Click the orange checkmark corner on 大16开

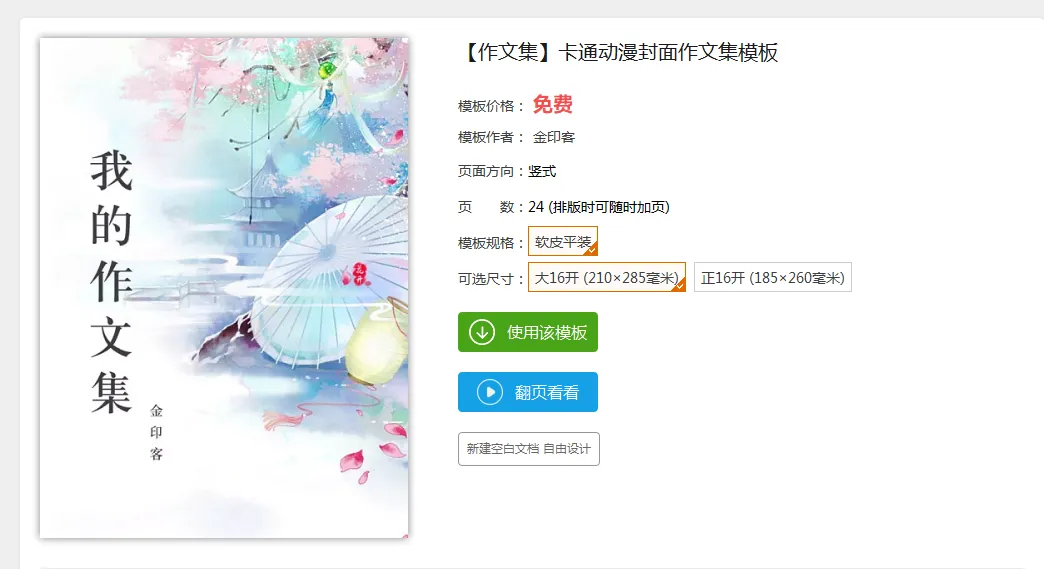click(x=678, y=285)
